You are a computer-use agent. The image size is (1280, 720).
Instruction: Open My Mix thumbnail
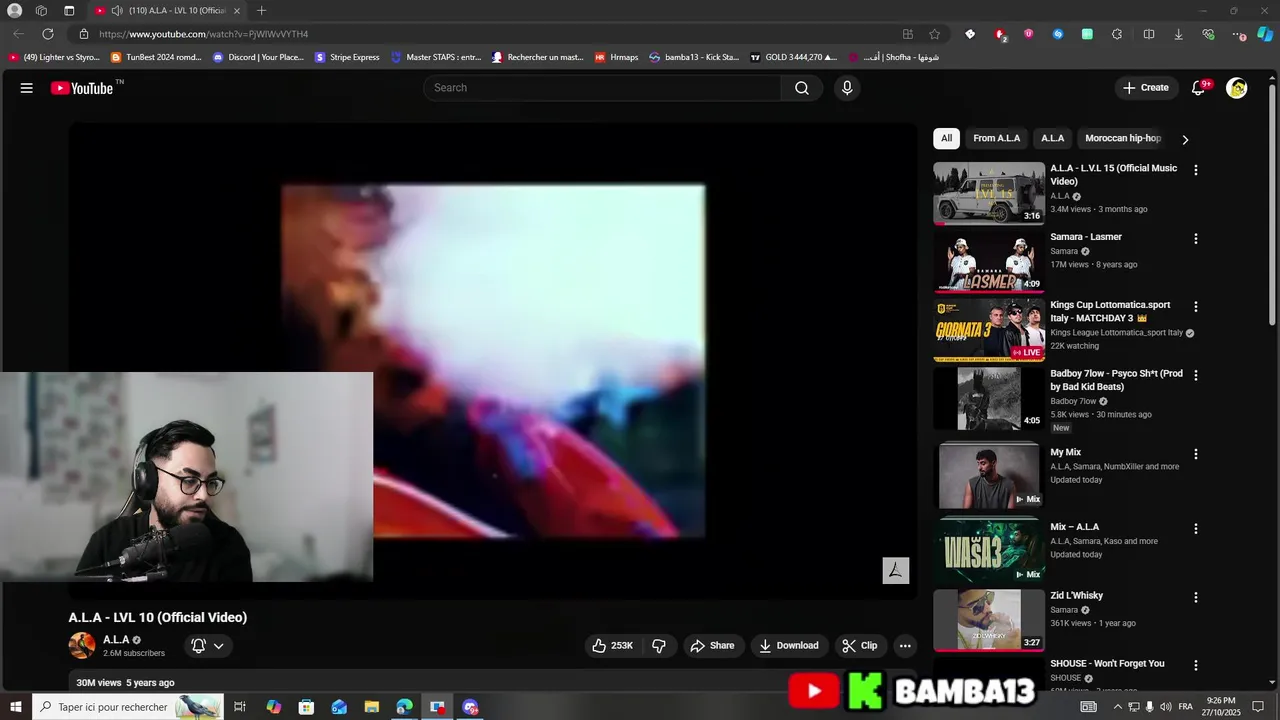click(x=989, y=477)
